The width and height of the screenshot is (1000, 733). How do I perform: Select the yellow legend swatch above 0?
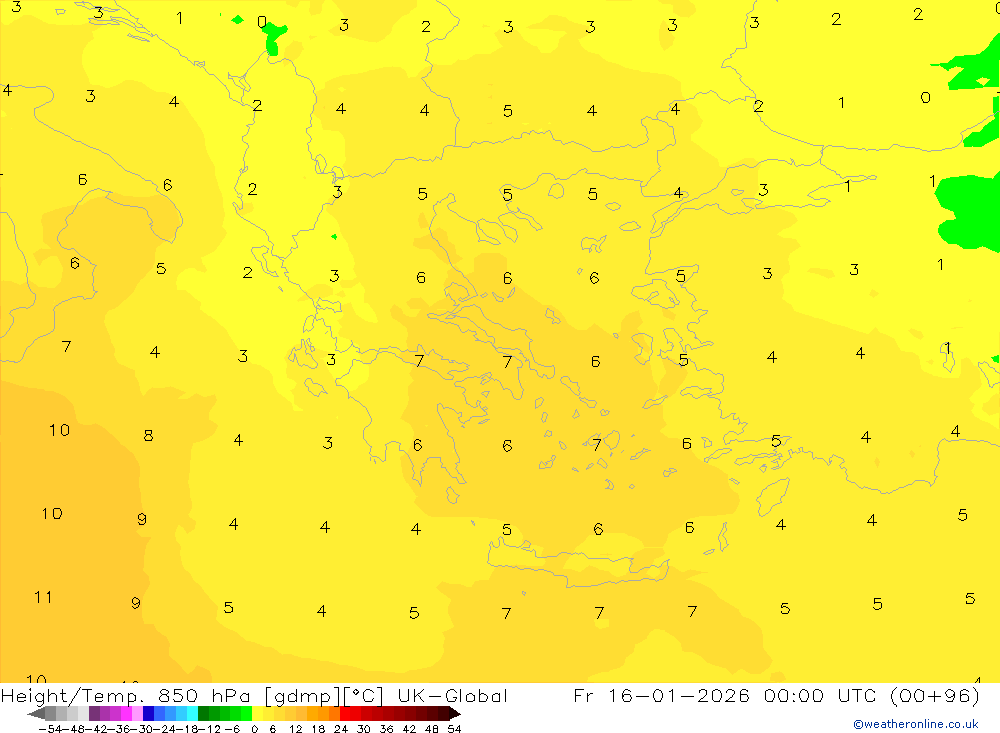click(257, 713)
